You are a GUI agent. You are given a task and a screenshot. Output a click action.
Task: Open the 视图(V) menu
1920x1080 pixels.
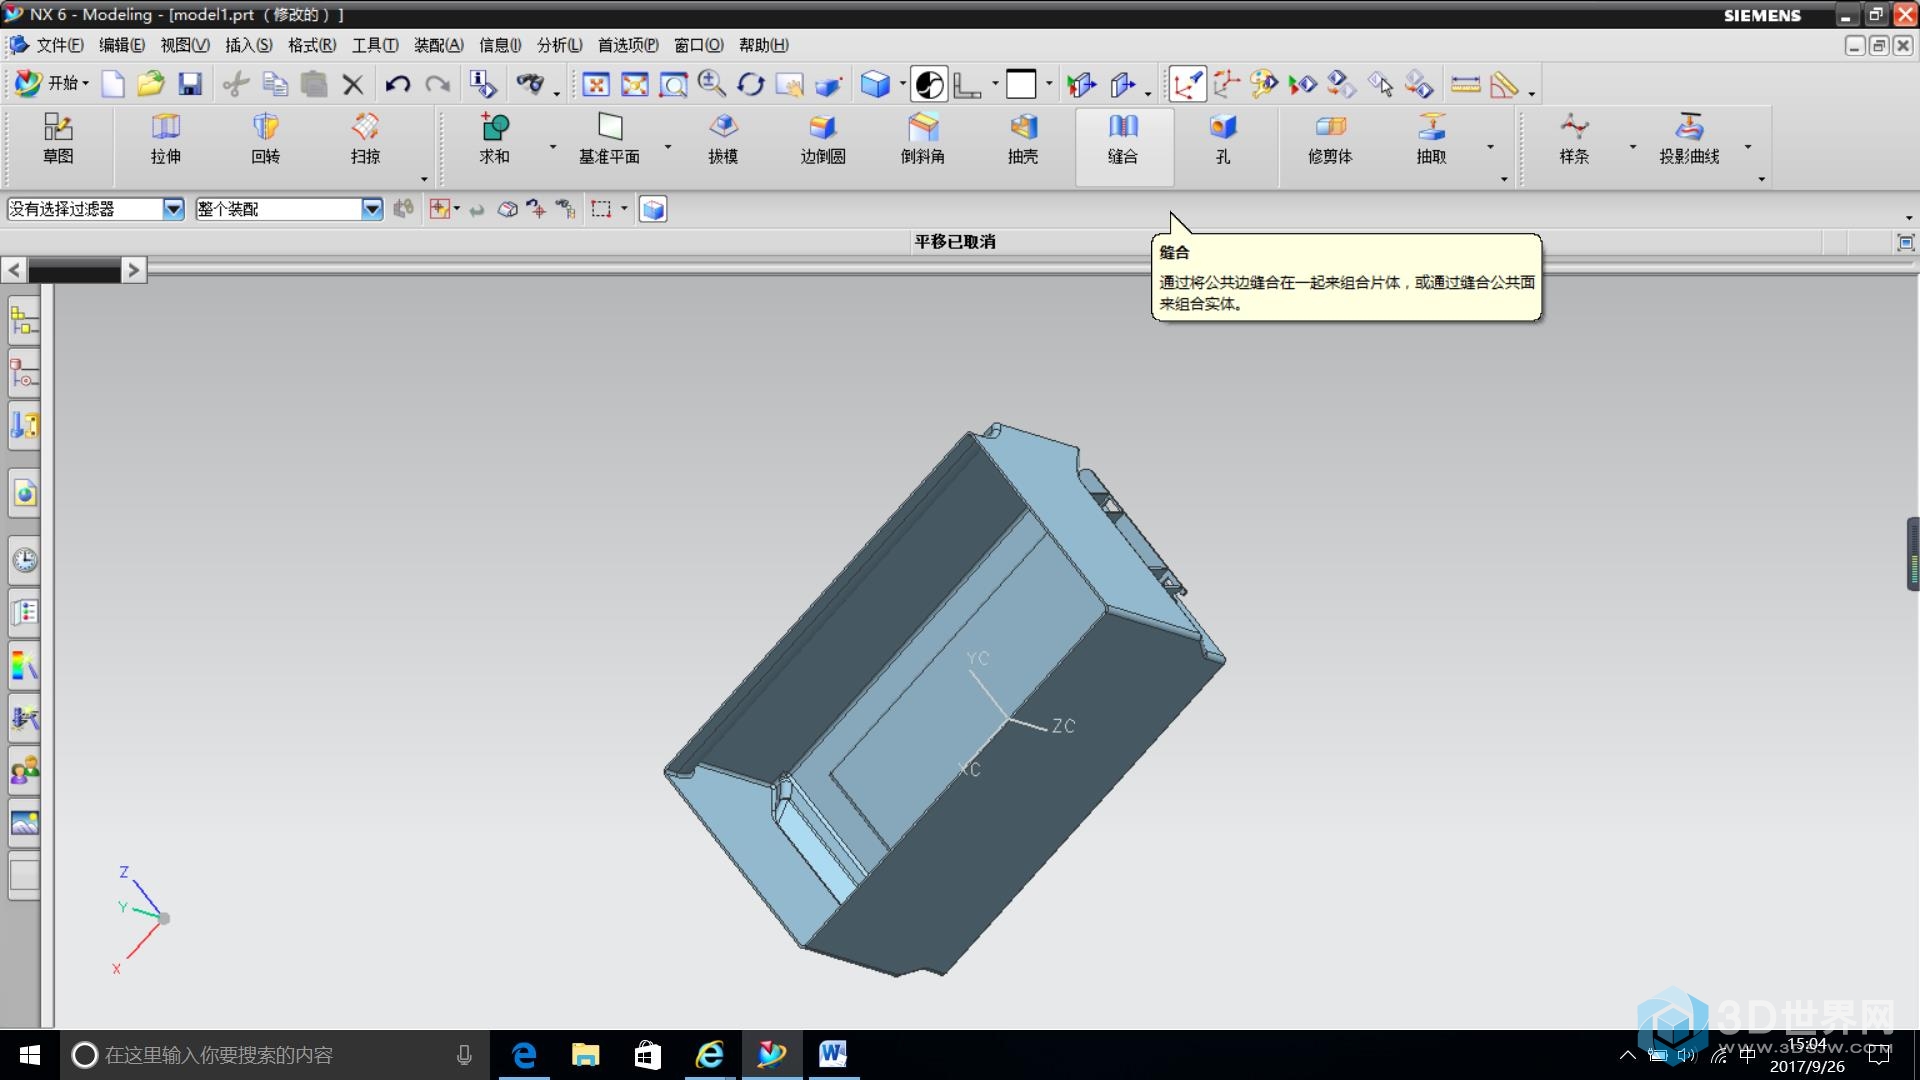coord(185,45)
